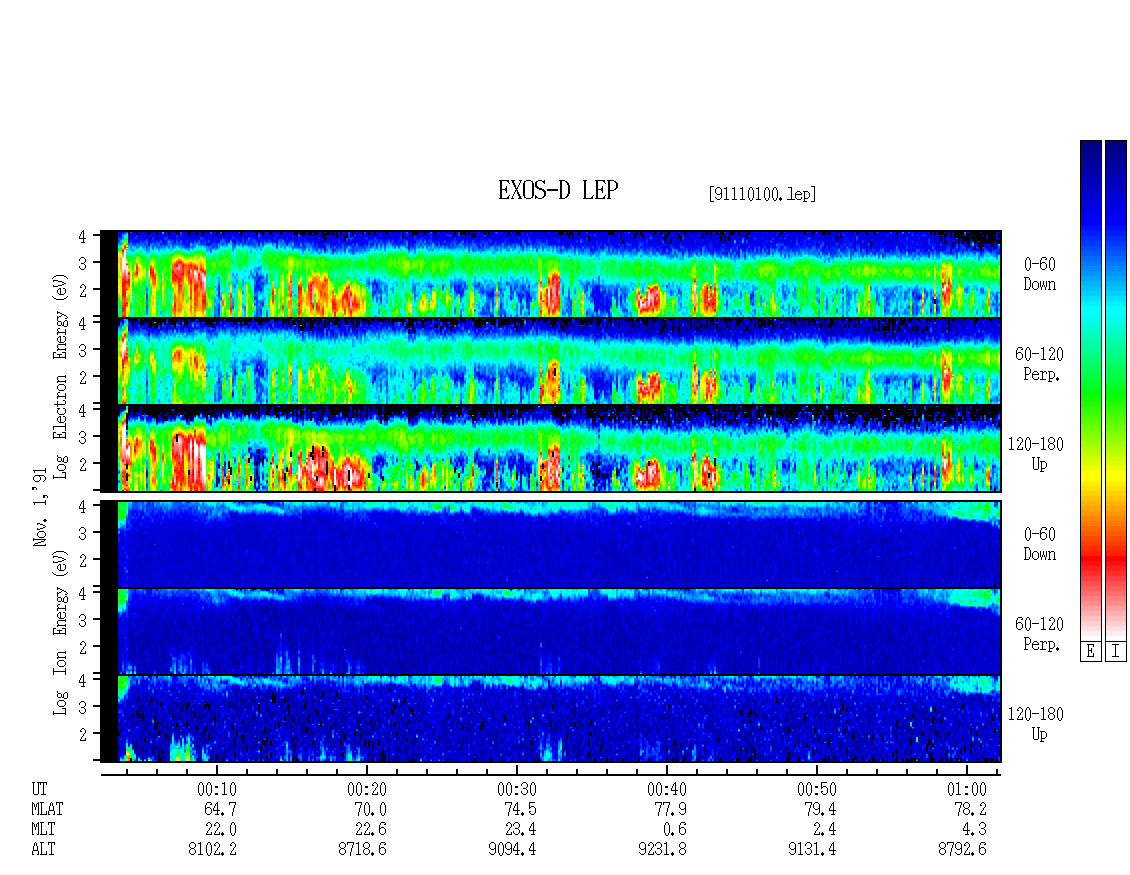Click the MLAT value 70.0
Screen dimensions: 1130x875
click(x=370, y=809)
